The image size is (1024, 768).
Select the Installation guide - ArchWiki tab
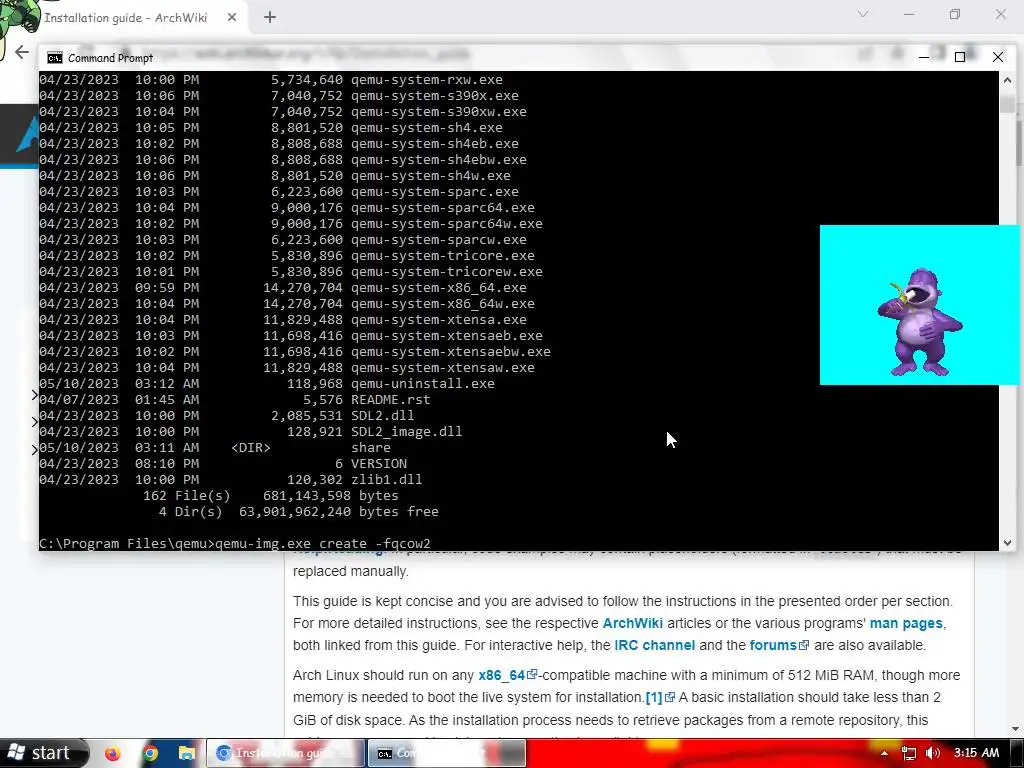(125, 18)
